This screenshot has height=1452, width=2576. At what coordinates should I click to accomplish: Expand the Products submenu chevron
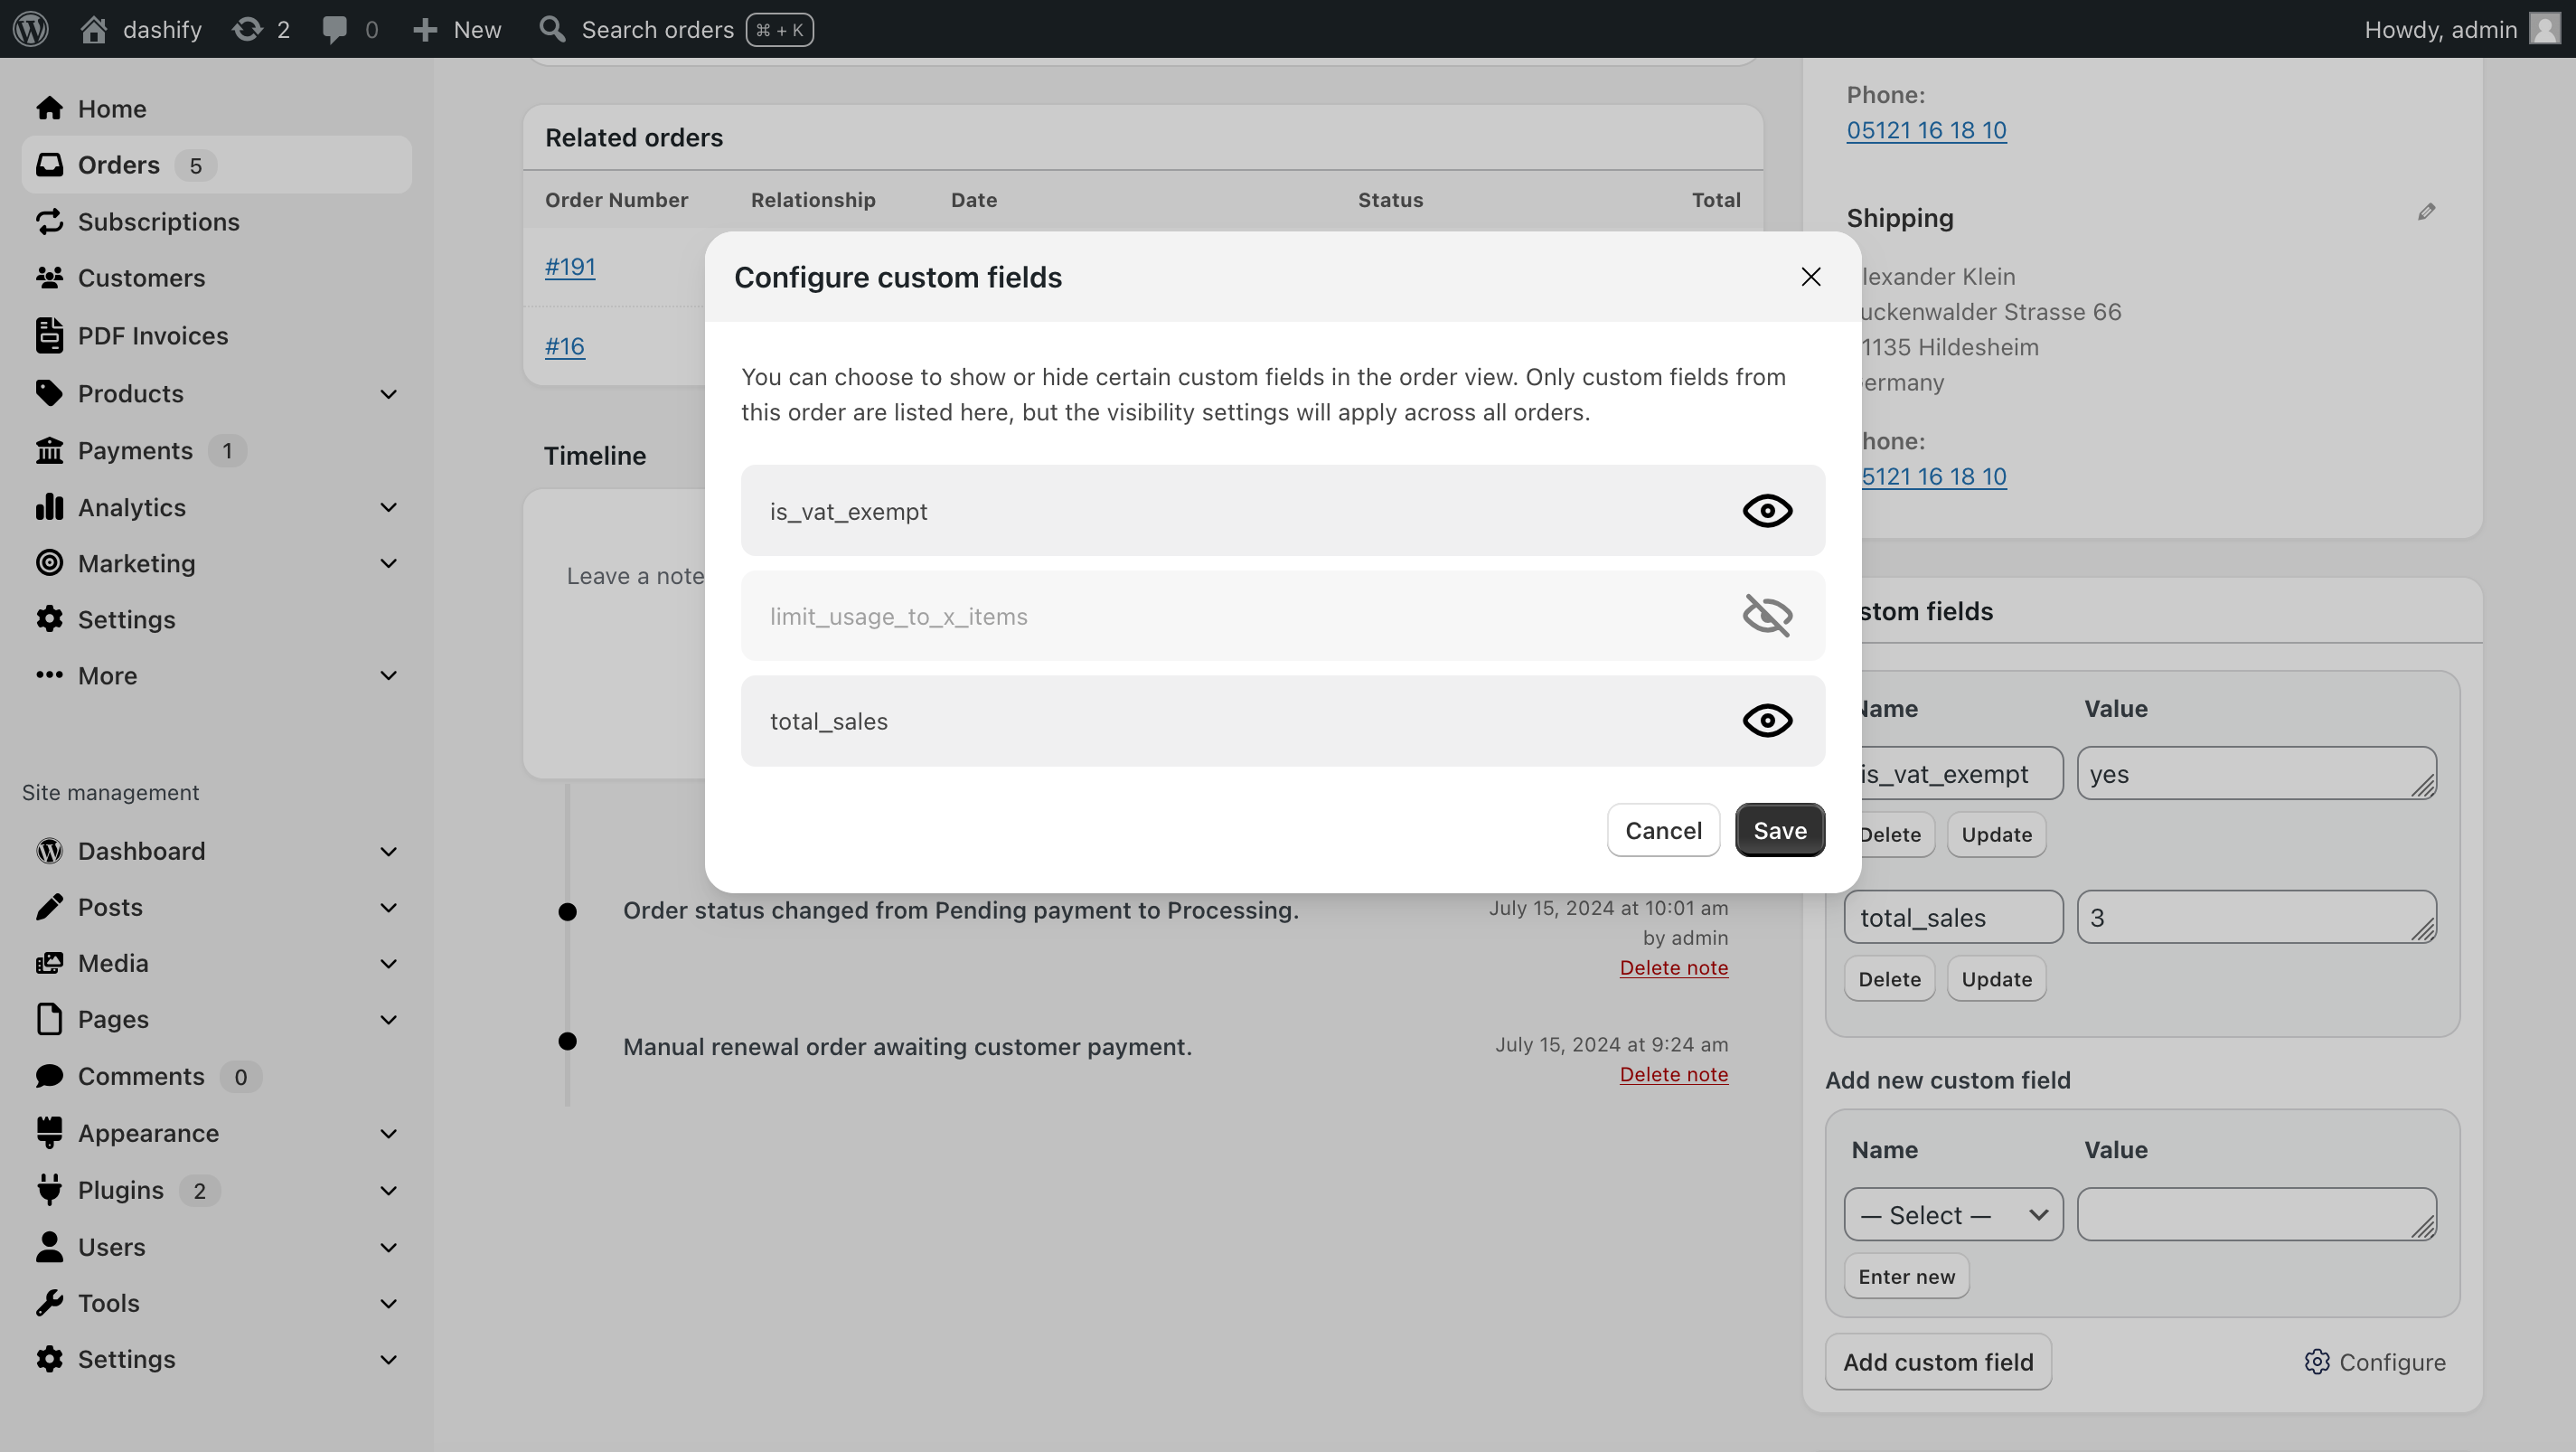pos(389,394)
